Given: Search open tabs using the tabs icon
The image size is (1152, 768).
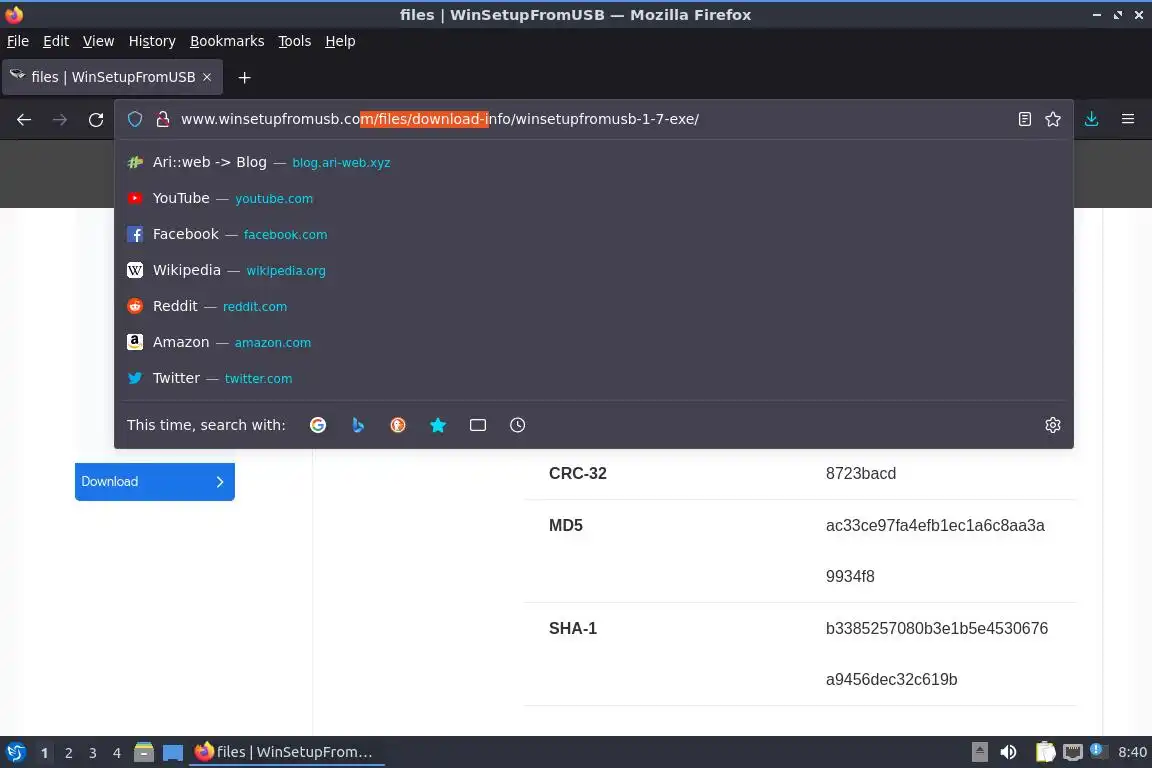Looking at the screenshot, I should tap(478, 425).
